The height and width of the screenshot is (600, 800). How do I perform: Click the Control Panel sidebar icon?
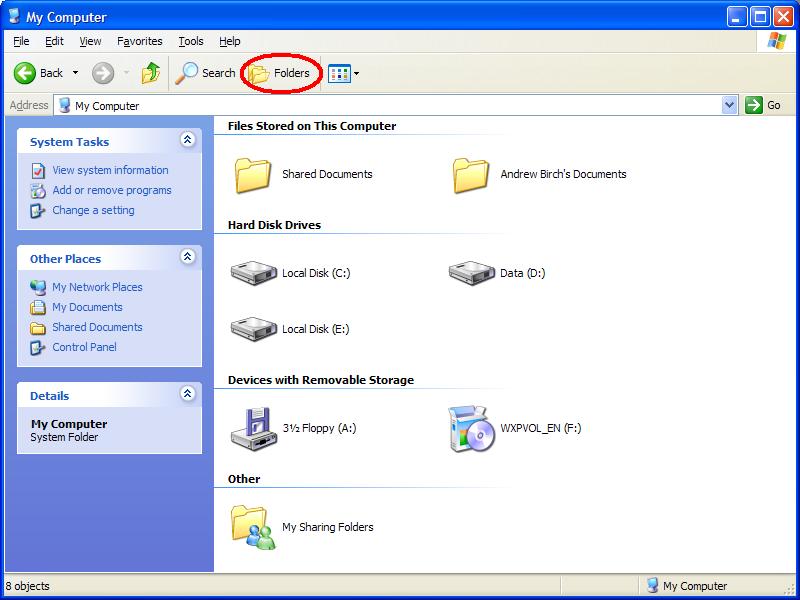click(x=38, y=347)
